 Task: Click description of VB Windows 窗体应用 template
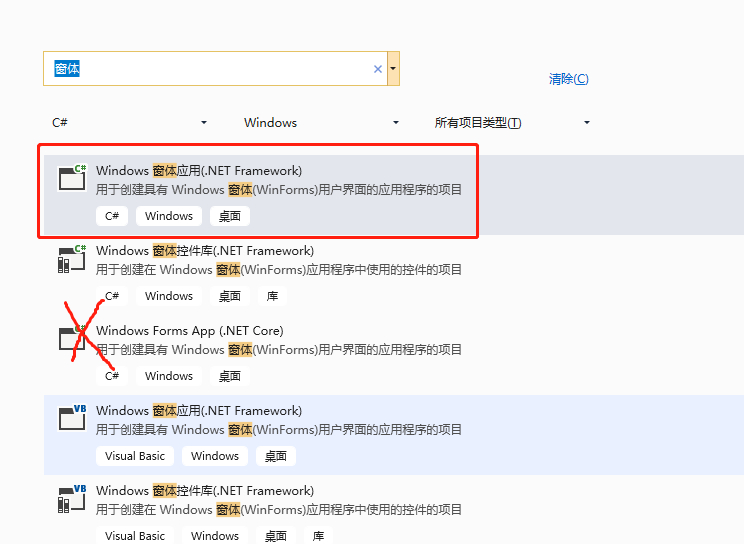[x=279, y=430]
